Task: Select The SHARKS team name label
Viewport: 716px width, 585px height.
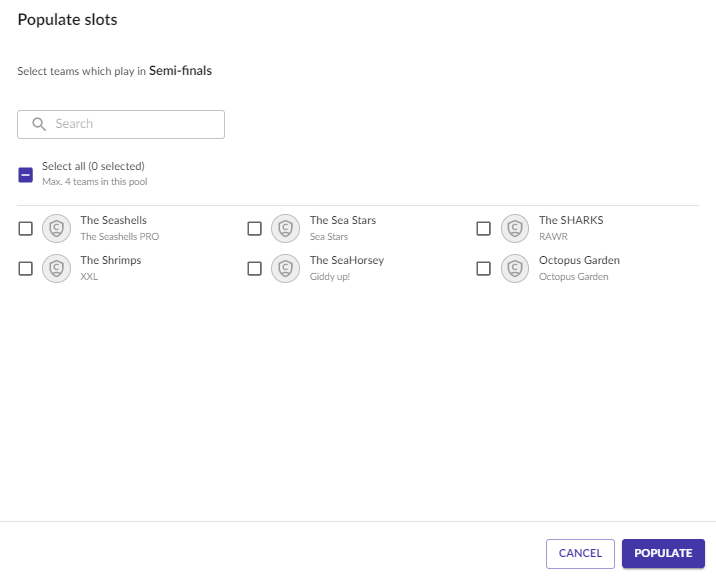Action: [x=571, y=220]
